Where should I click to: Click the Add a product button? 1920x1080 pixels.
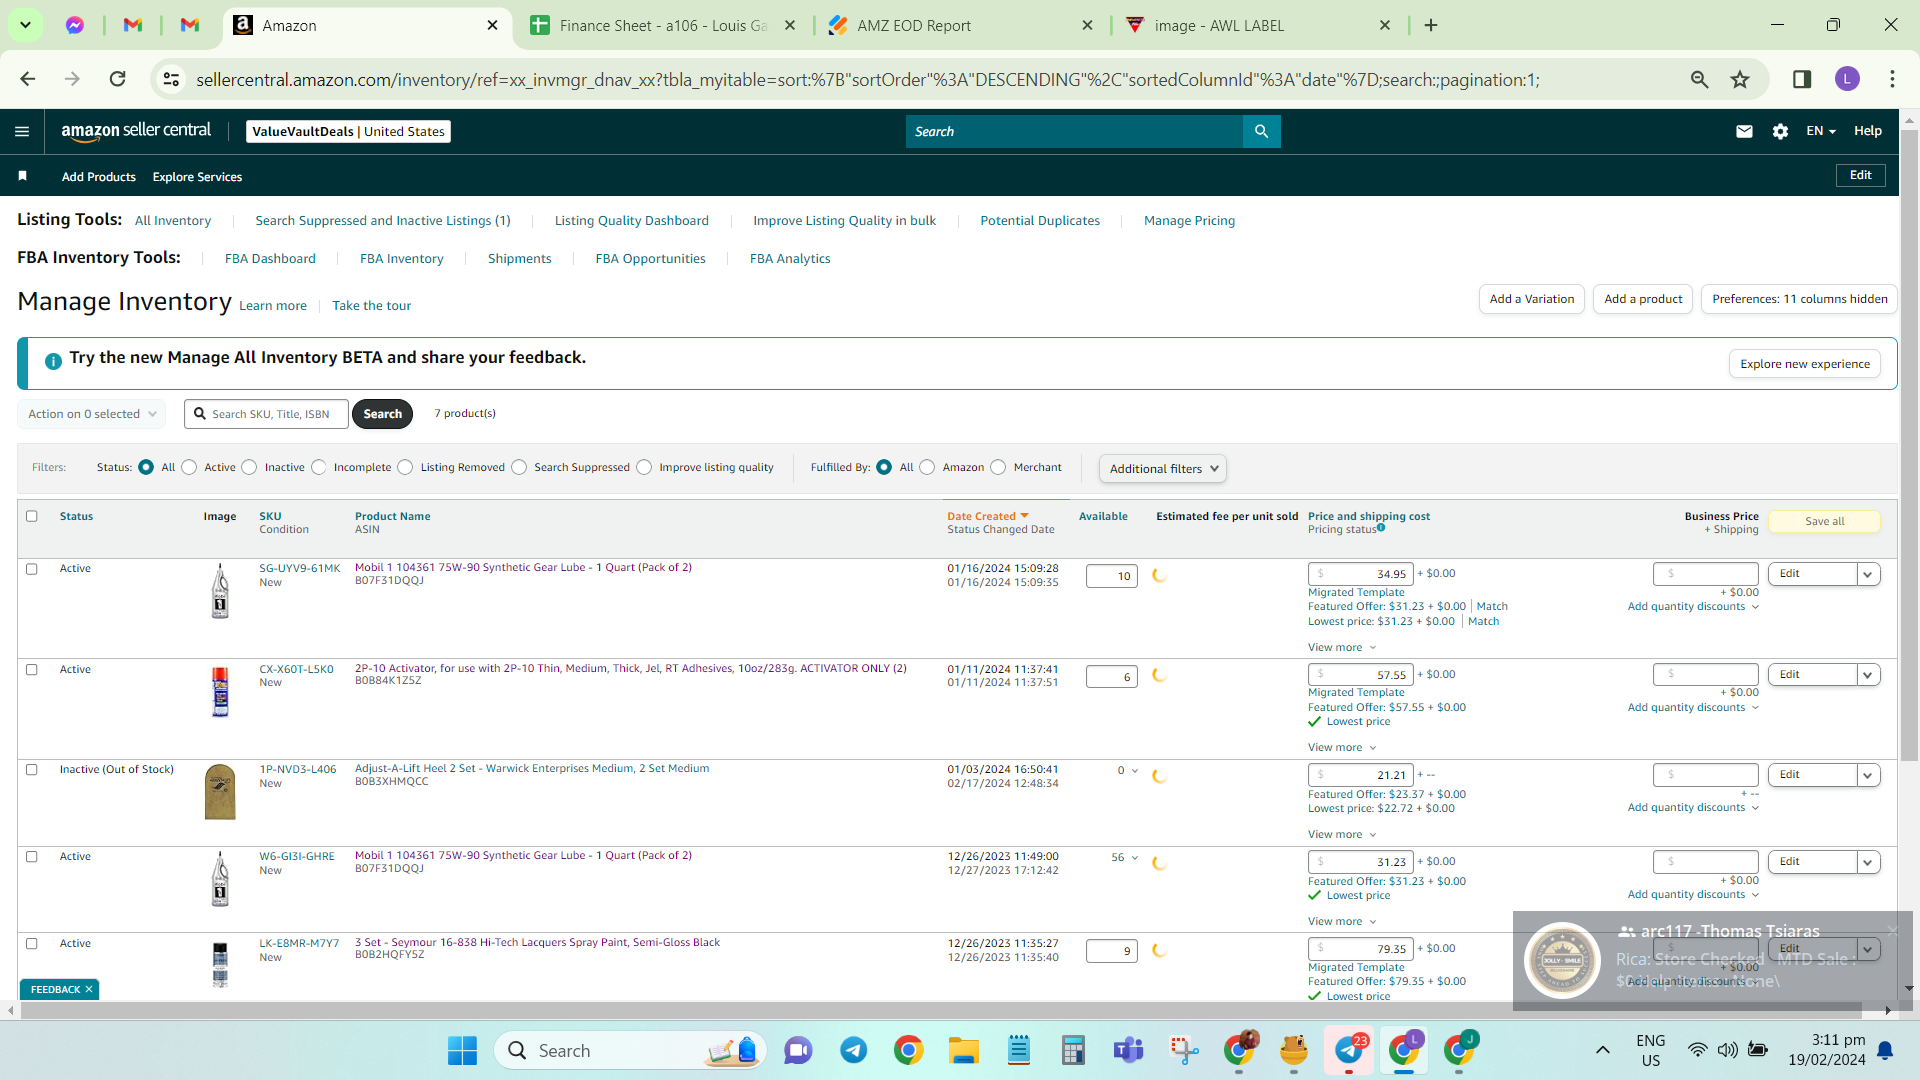(1643, 299)
